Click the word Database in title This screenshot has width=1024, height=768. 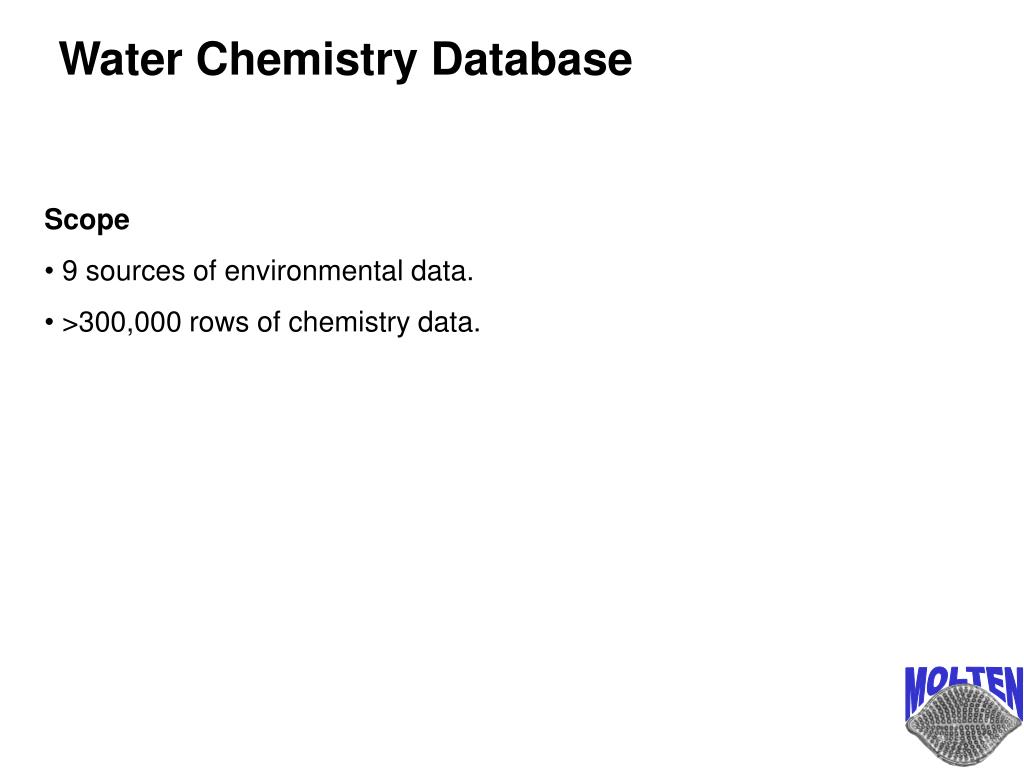[x=532, y=59]
